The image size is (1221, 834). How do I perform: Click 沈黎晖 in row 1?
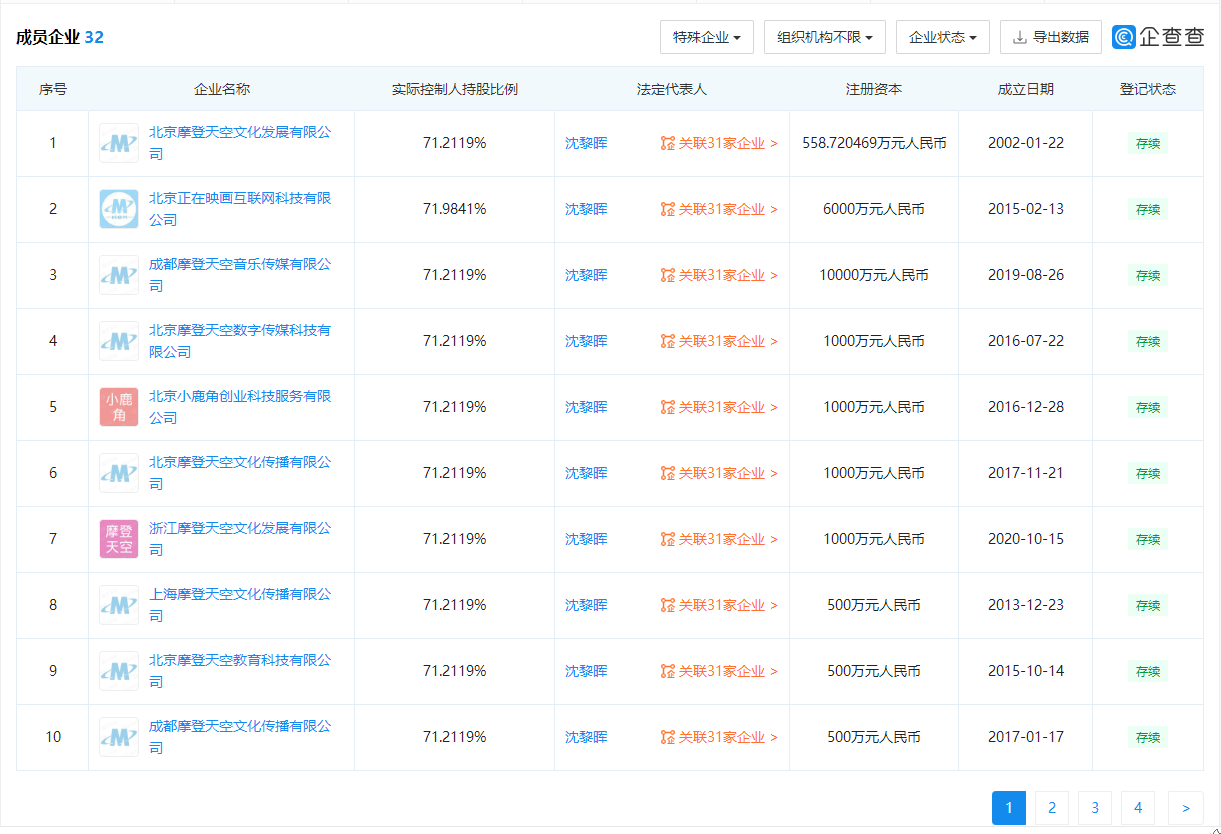586,143
